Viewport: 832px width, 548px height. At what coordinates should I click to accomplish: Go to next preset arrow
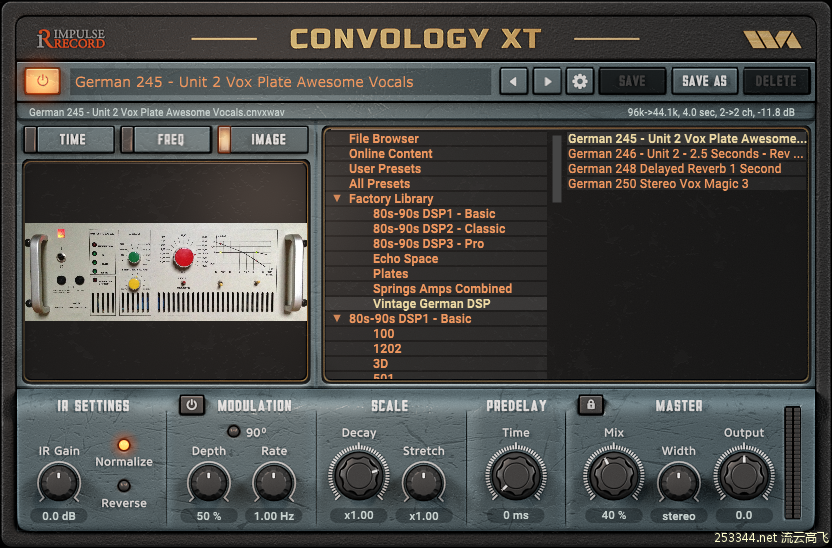click(x=547, y=81)
